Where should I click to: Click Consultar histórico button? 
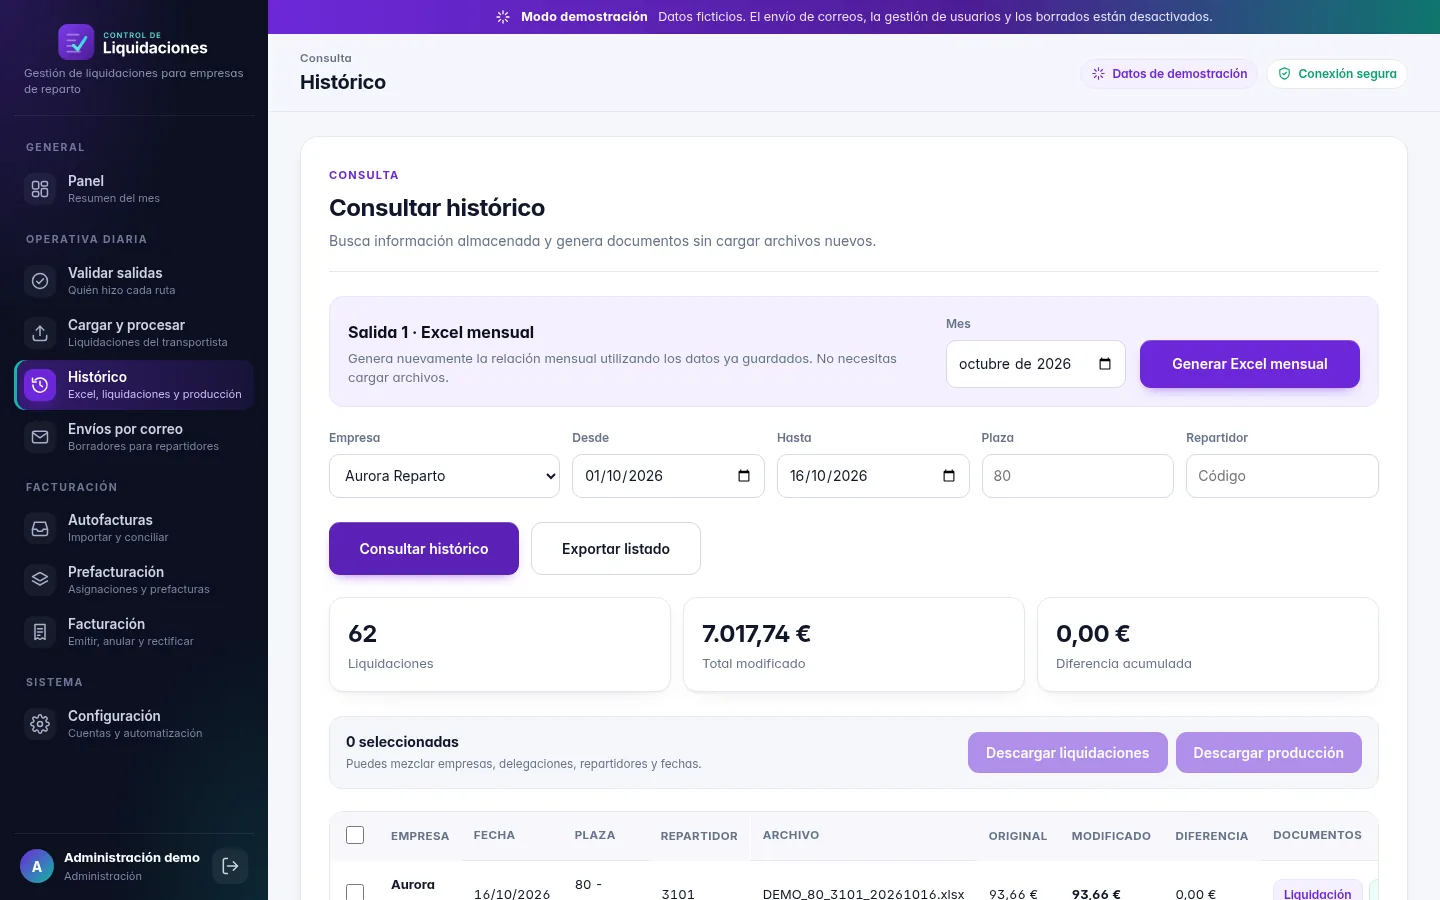pyautogui.click(x=424, y=549)
